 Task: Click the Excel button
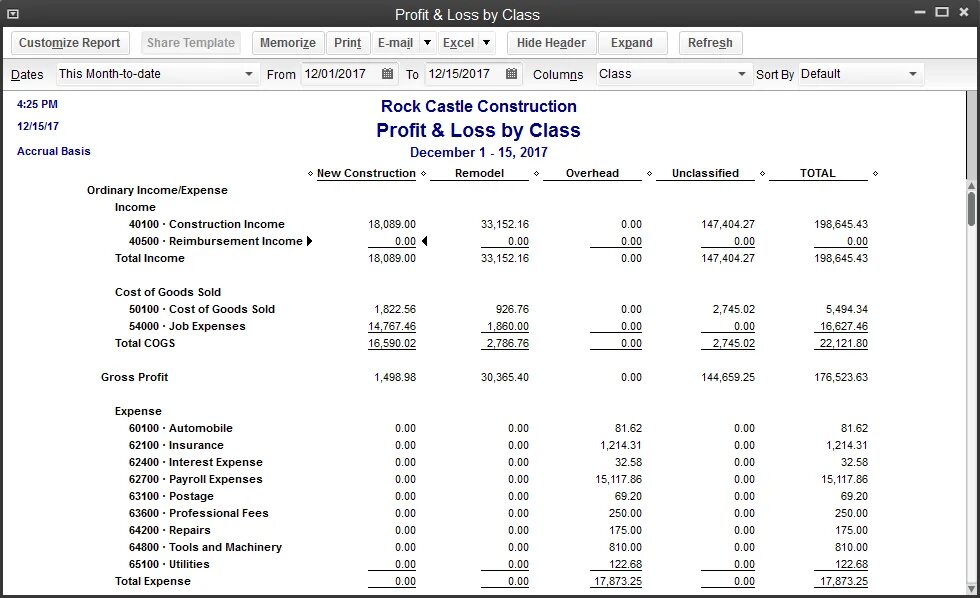pyautogui.click(x=458, y=43)
